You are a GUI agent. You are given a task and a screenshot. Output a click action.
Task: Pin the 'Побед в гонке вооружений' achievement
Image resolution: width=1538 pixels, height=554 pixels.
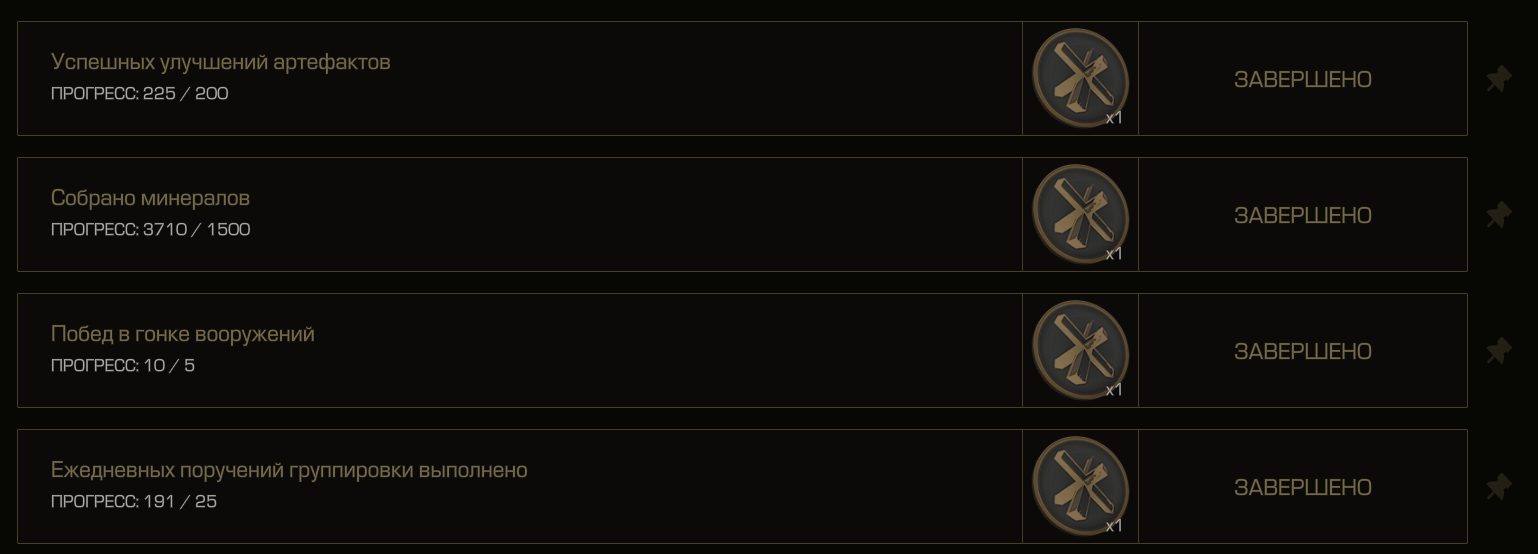pyautogui.click(x=1498, y=351)
